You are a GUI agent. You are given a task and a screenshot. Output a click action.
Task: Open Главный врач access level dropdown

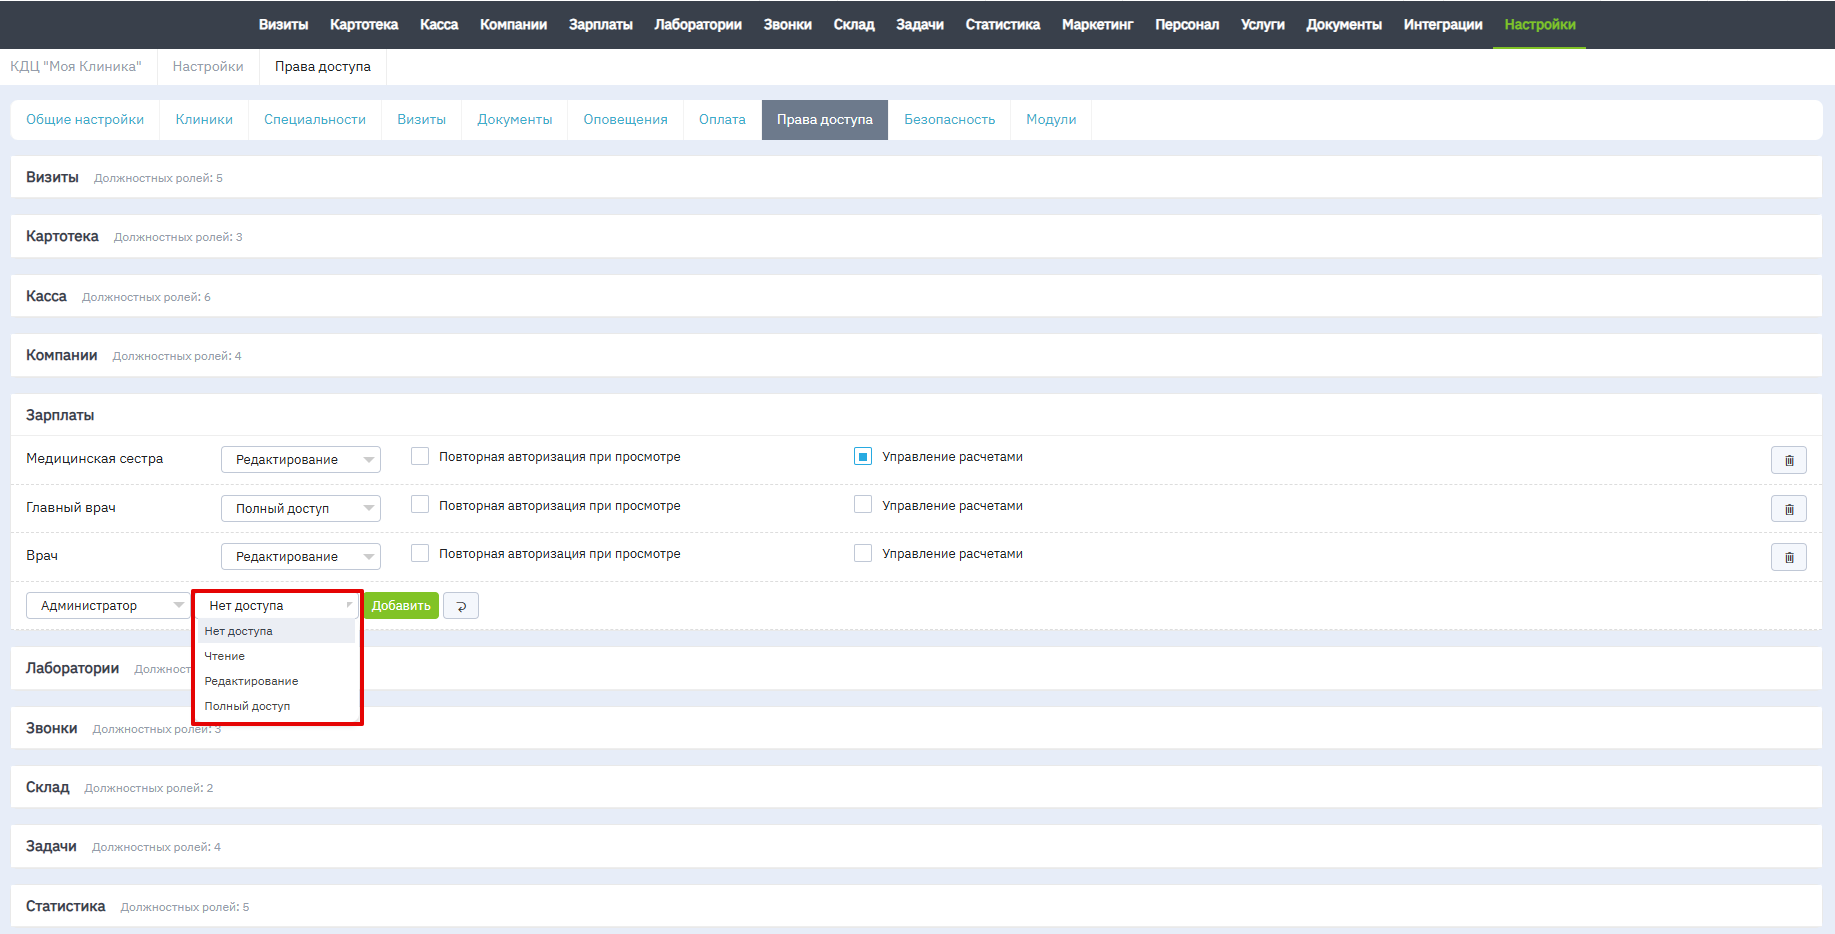coord(300,509)
